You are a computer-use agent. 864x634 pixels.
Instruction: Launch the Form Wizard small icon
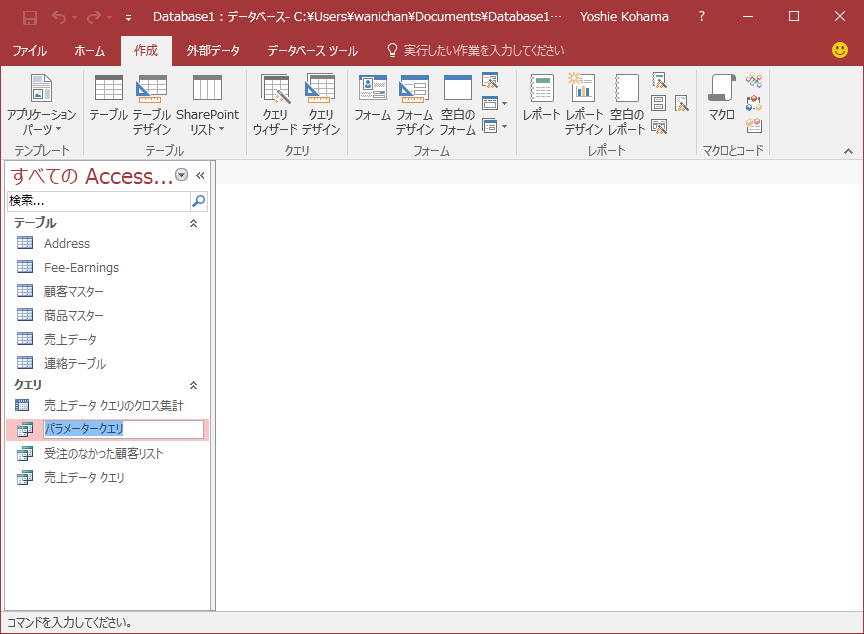tap(490, 80)
